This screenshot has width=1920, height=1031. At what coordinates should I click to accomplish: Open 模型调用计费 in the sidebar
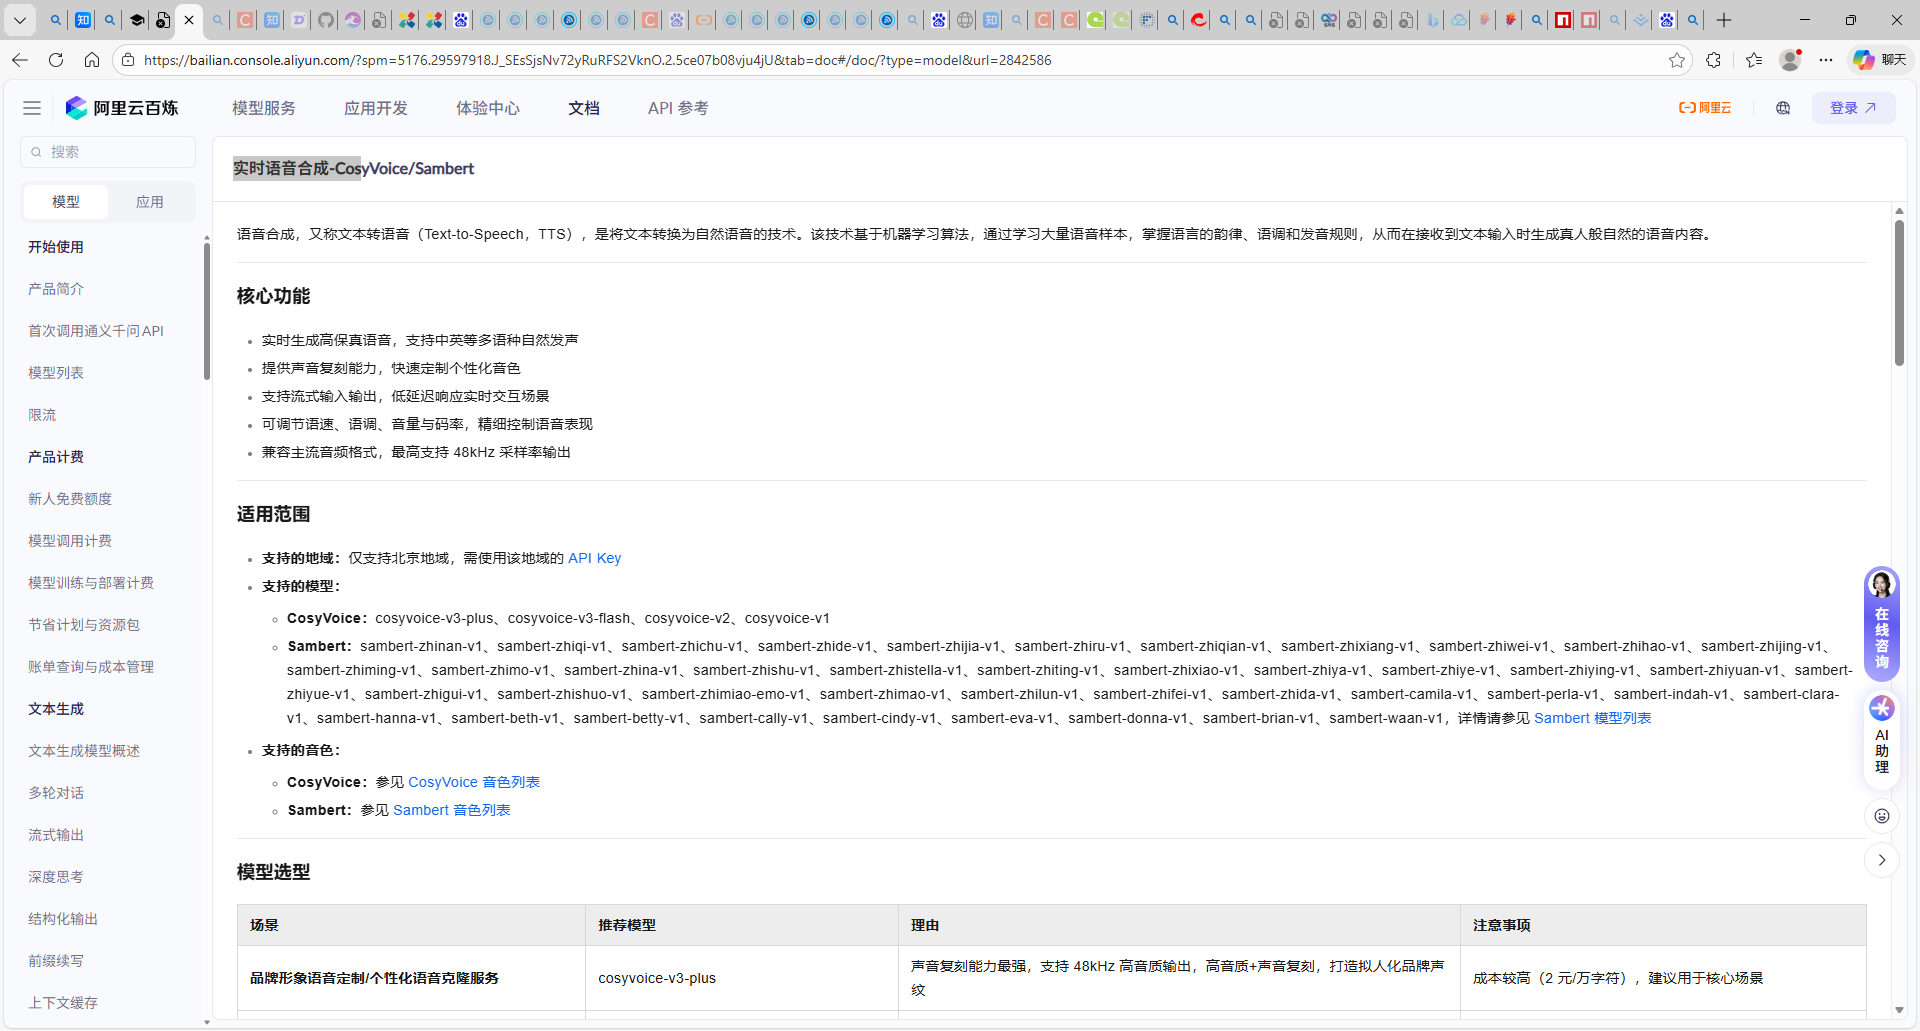pos(70,541)
